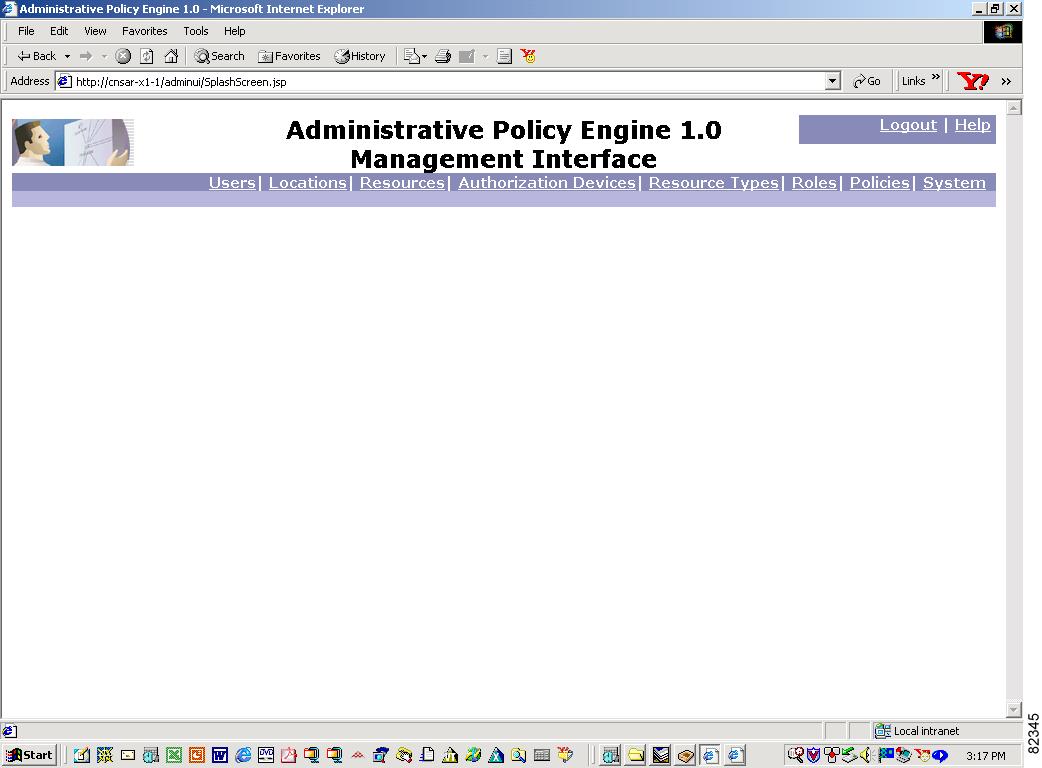Launch Adobe Acrobat from quick launch

[x=288, y=755]
